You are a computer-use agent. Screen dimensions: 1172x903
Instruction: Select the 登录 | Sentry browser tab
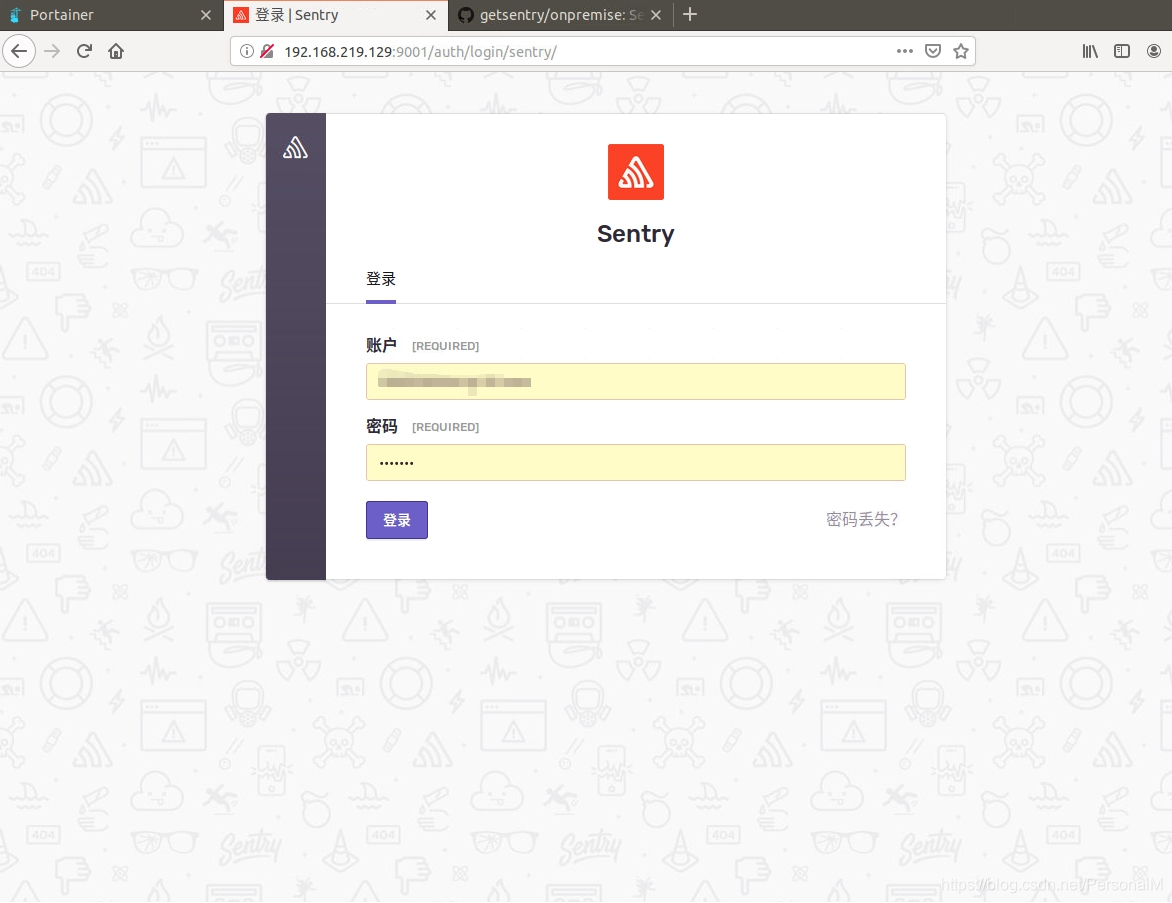click(x=336, y=15)
